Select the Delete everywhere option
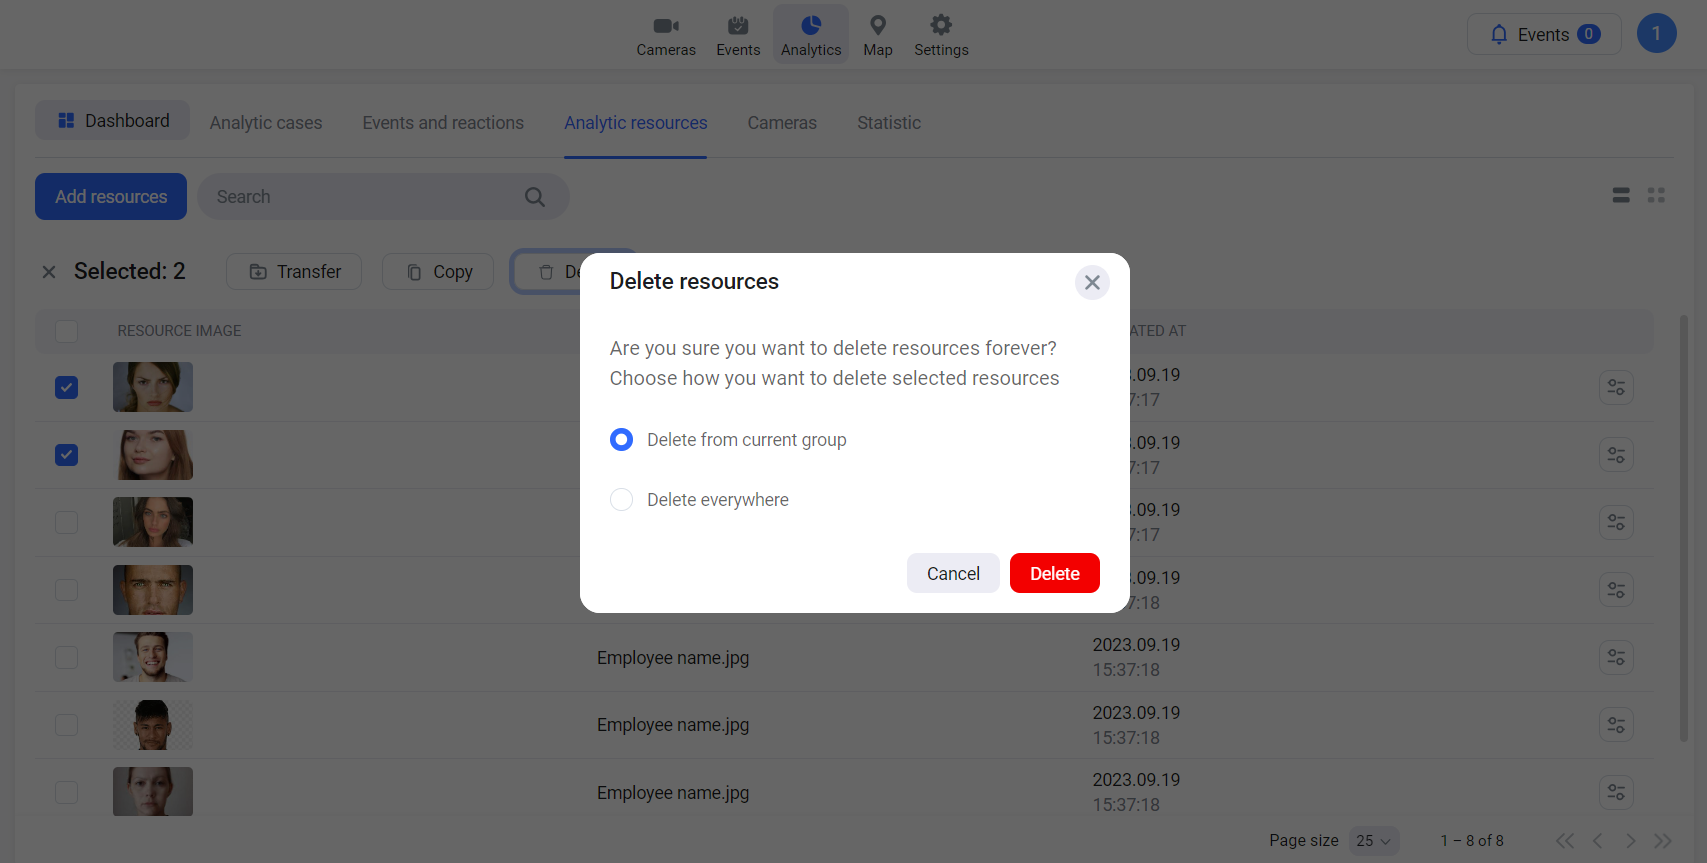 (x=622, y=500)
